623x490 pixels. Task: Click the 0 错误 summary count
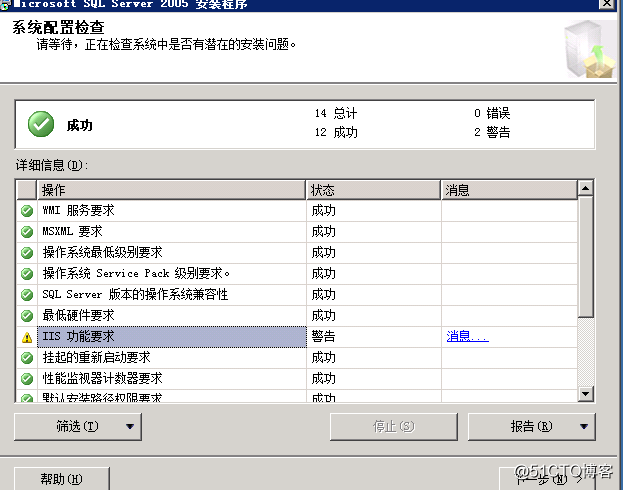coord(492,113)
